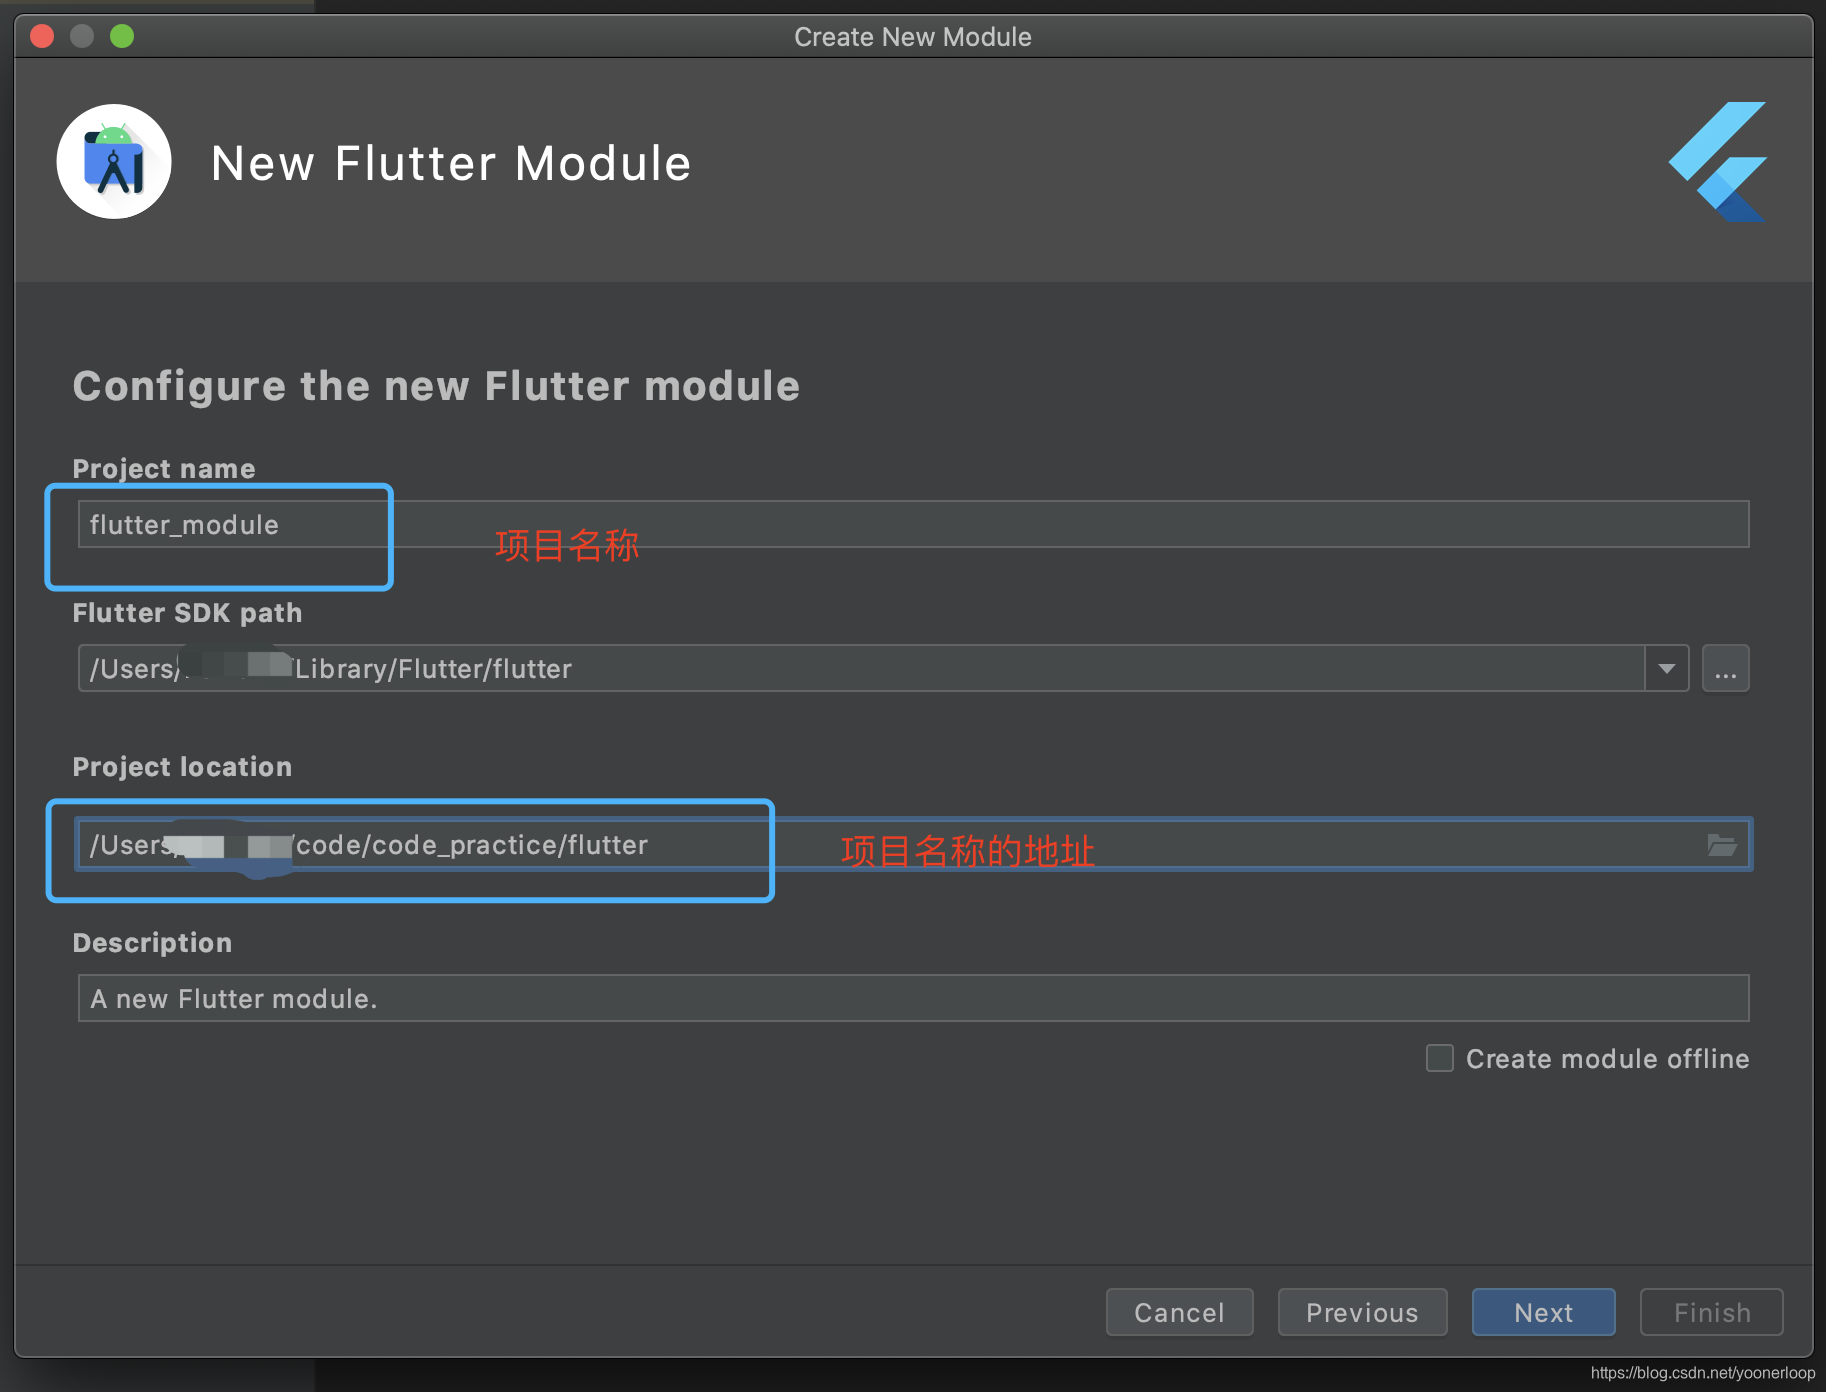This screenshot has height=1392, width=1826.
Task: Click the Flutter SDK path label
Action: click(x=187, y=613)
